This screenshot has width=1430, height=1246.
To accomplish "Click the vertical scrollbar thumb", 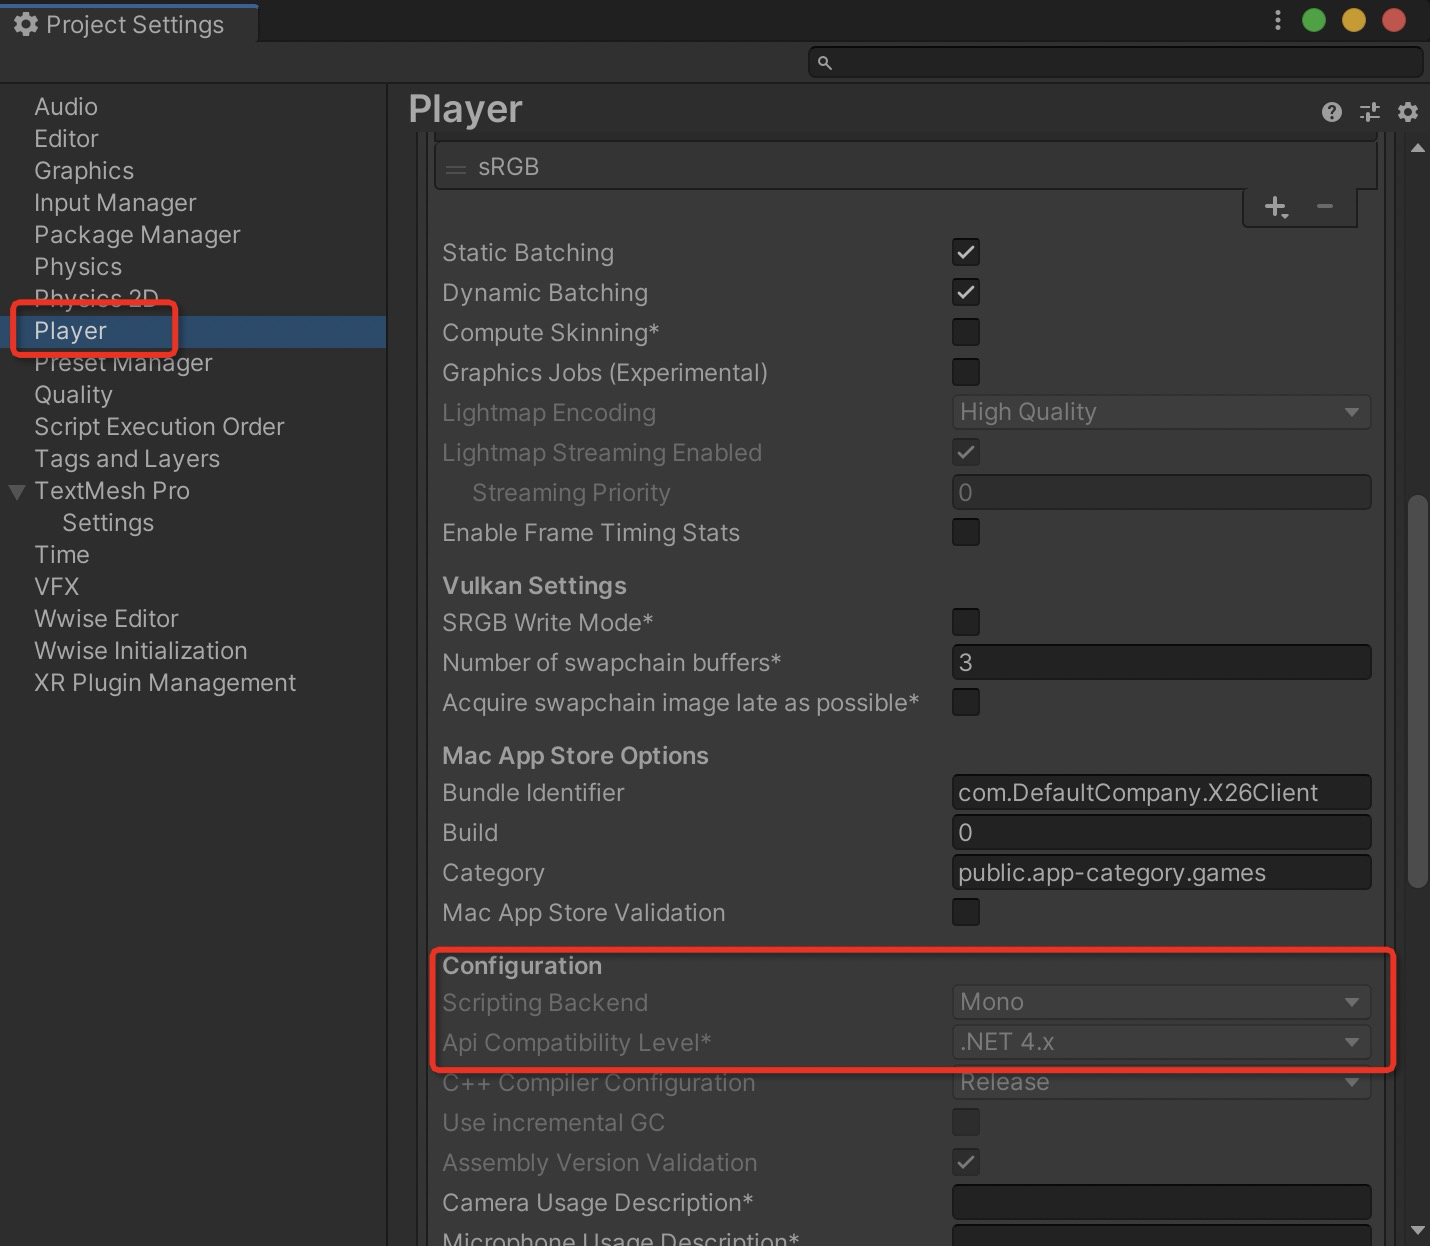I will tap(1417, 691).
